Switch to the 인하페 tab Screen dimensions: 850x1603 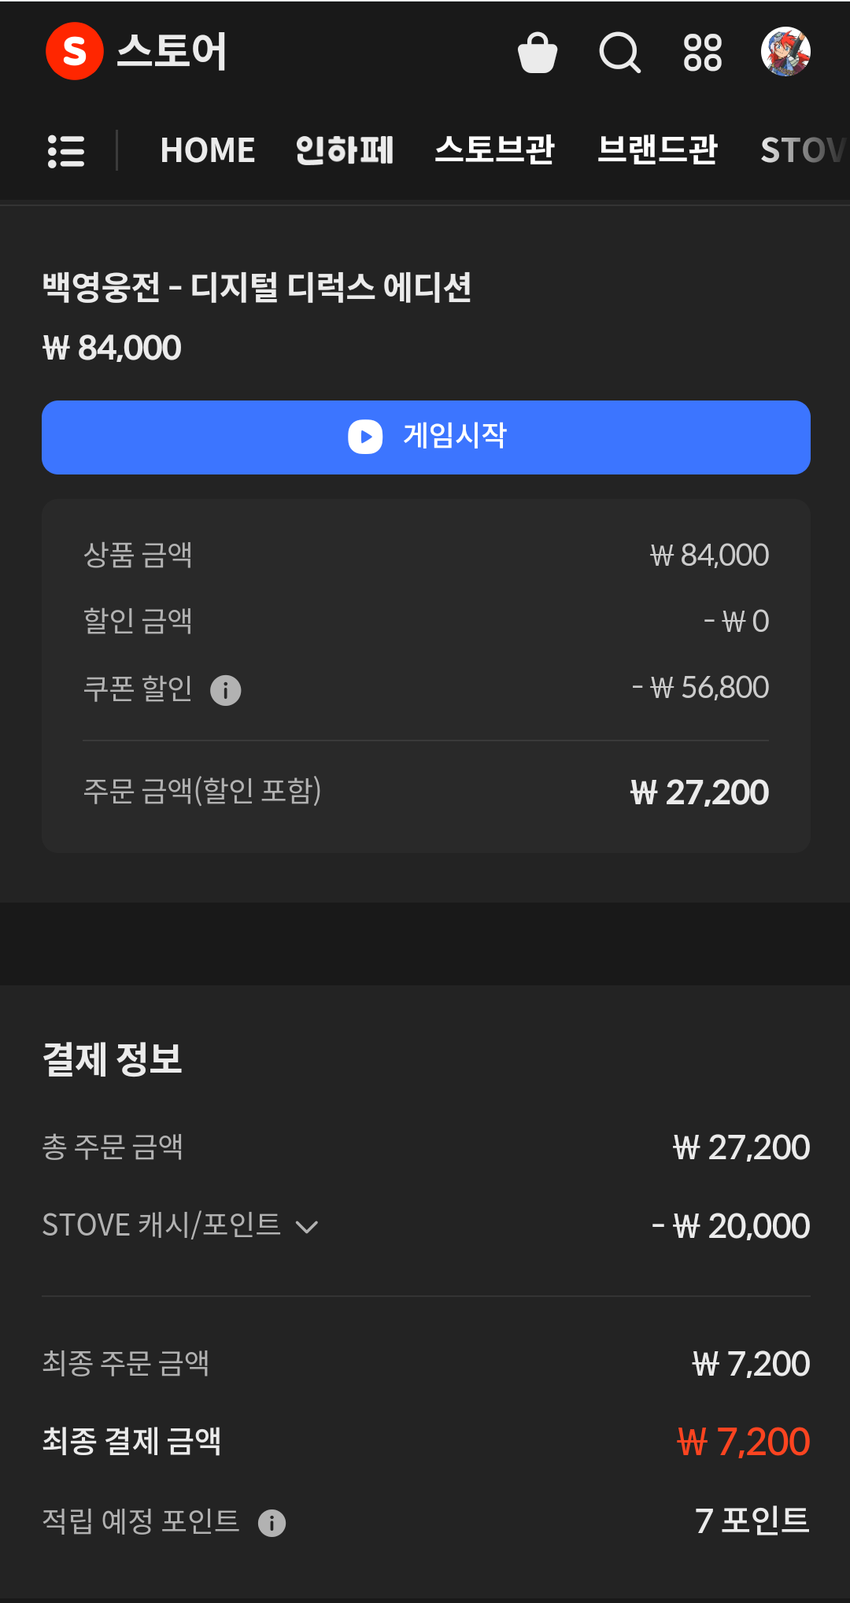click(x=344, y=150)
